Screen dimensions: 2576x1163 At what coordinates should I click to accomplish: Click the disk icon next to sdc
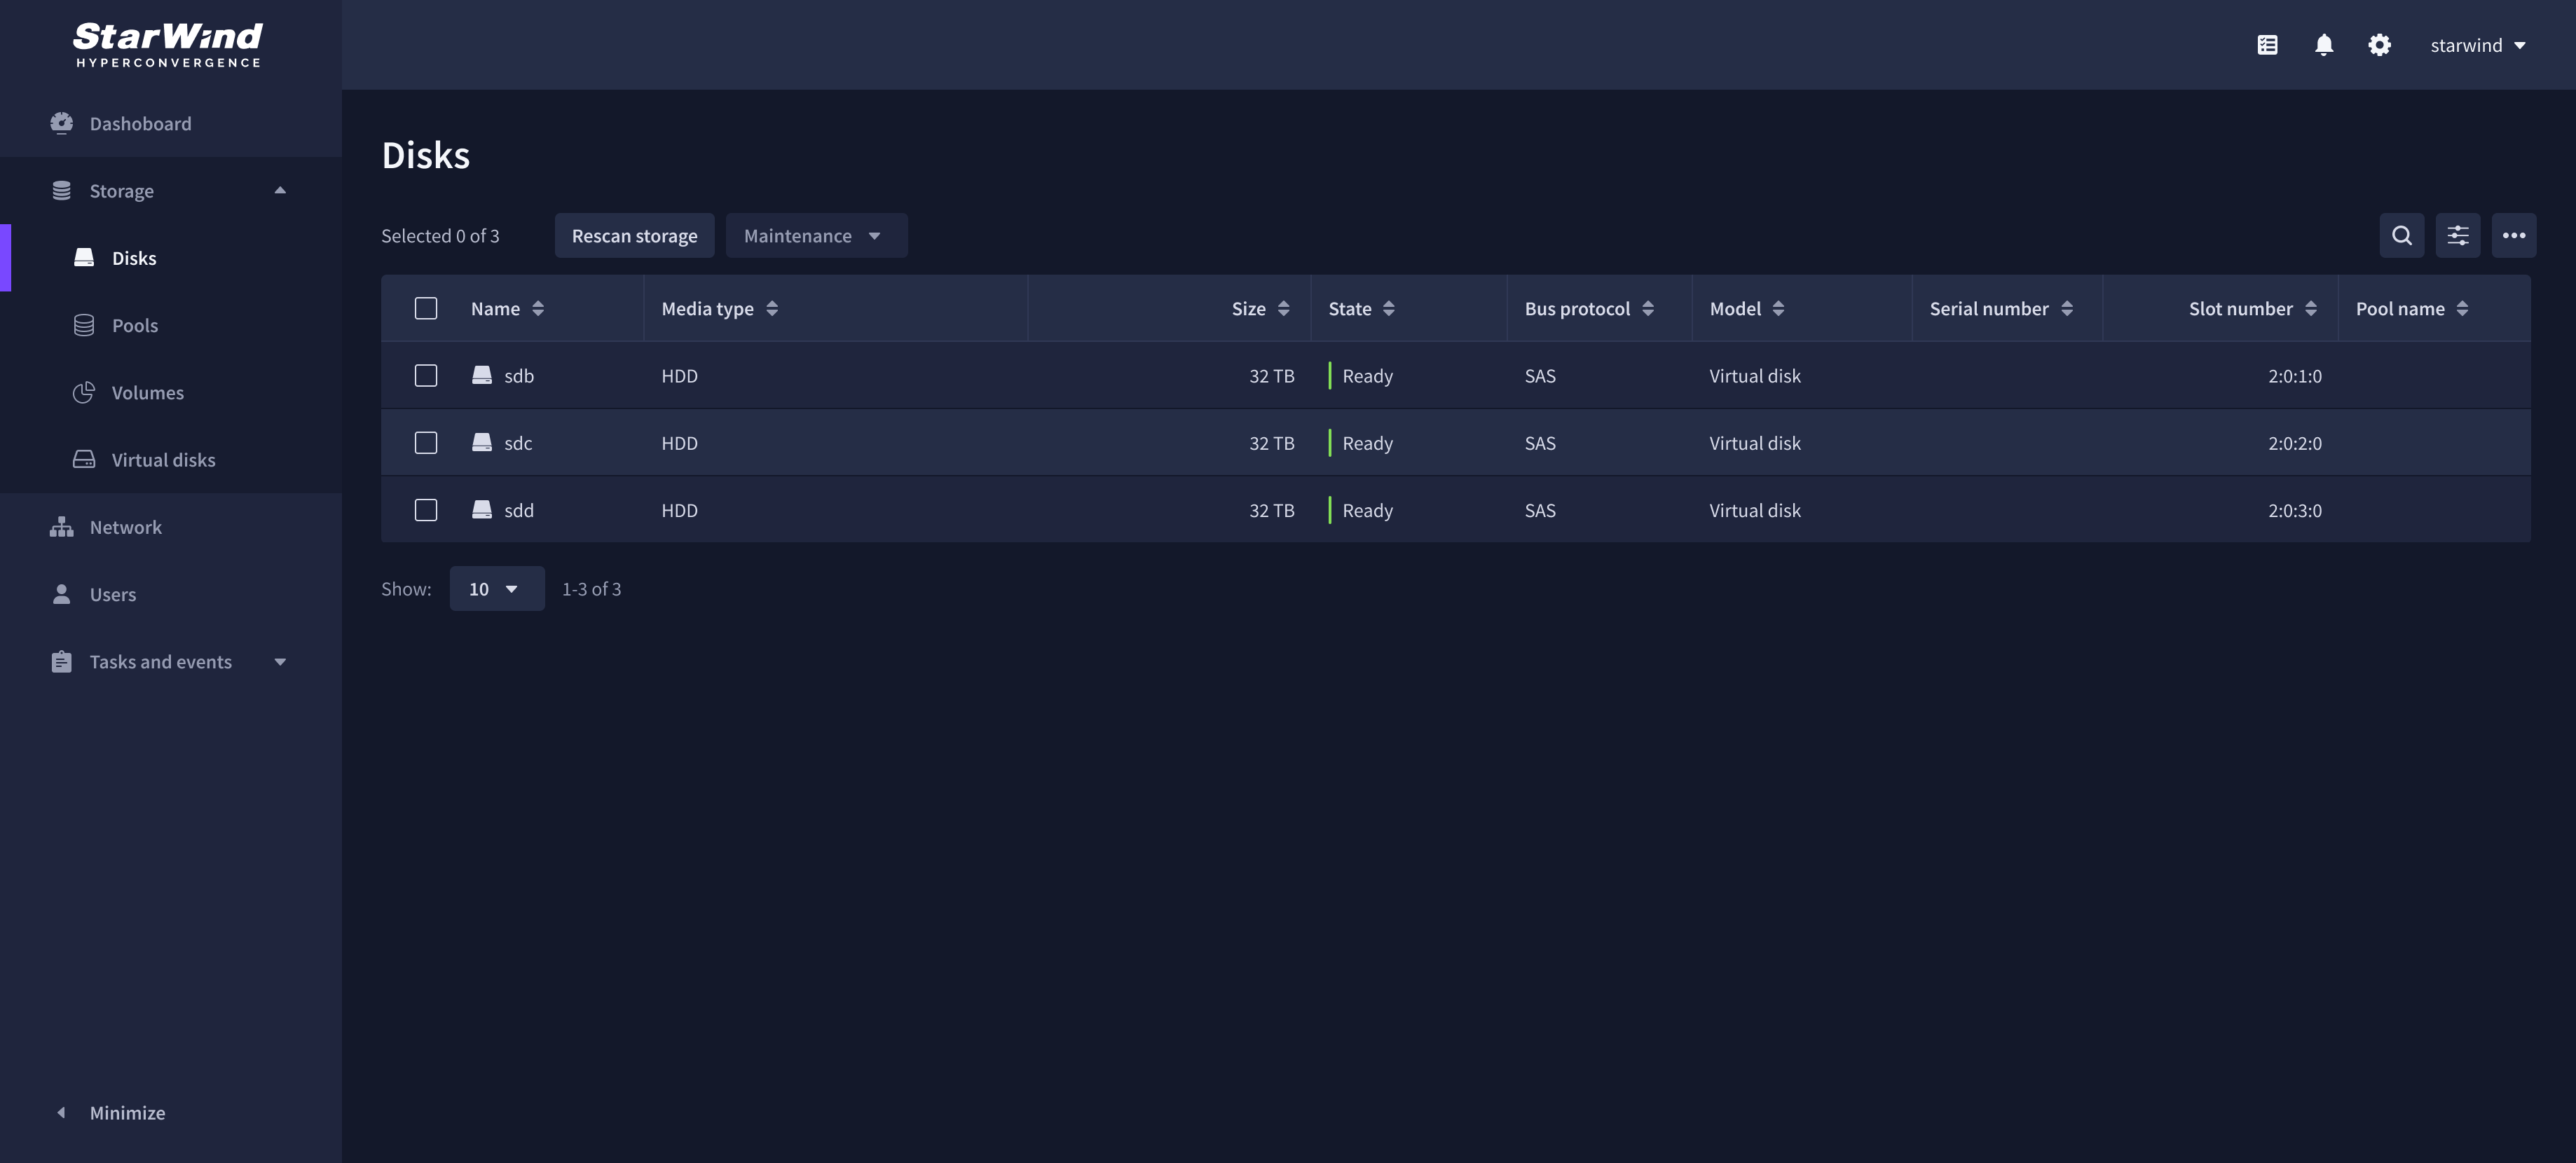[x=482, y=442]
